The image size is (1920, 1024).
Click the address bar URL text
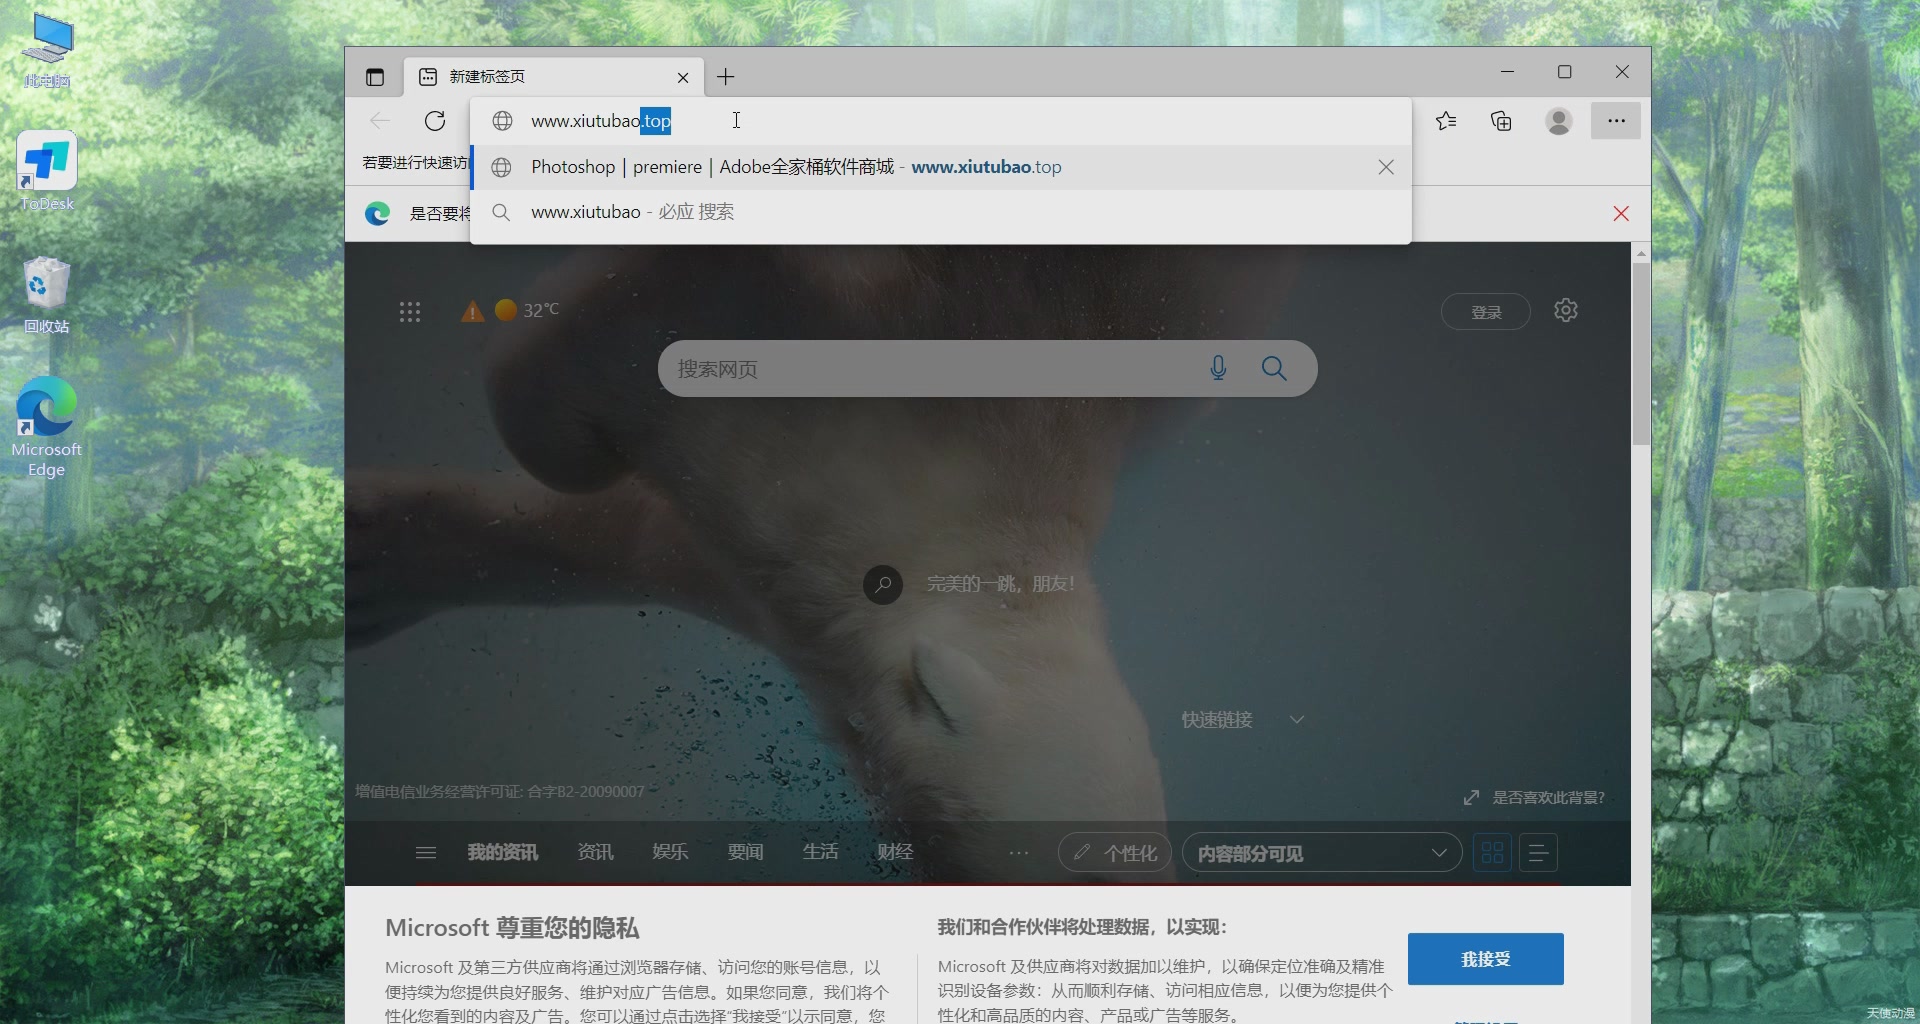point(601,121)
